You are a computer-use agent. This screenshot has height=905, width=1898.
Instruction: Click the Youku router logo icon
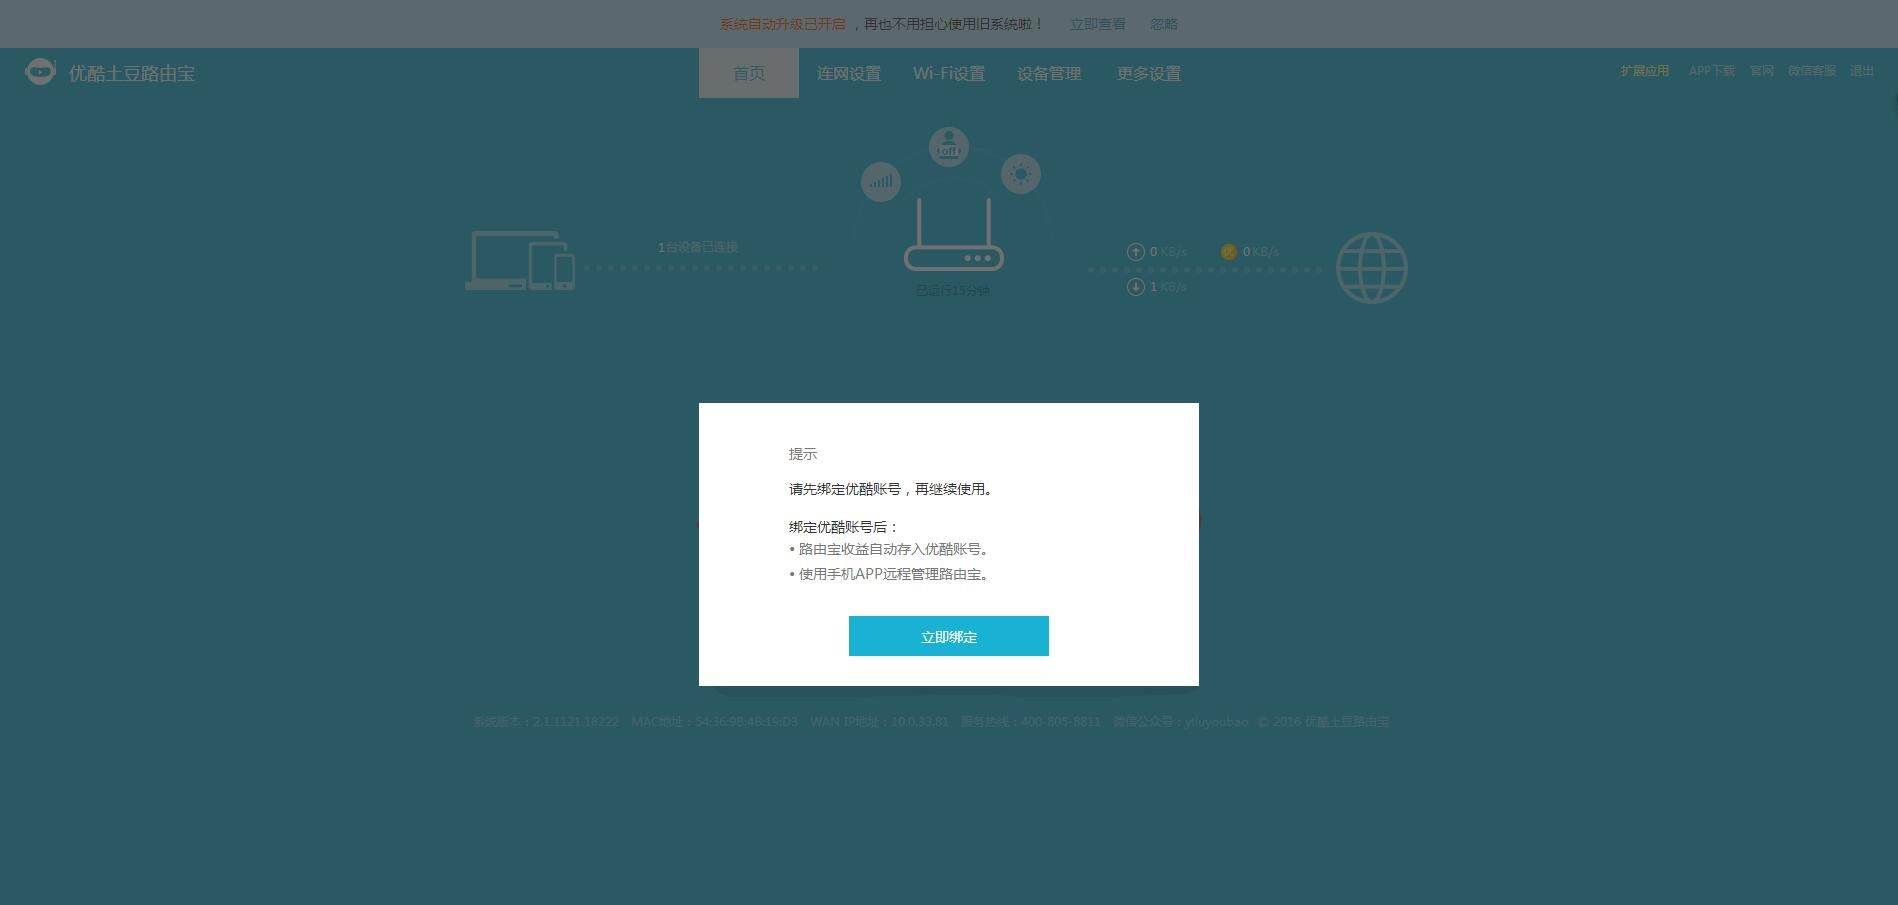coord(40,72)
